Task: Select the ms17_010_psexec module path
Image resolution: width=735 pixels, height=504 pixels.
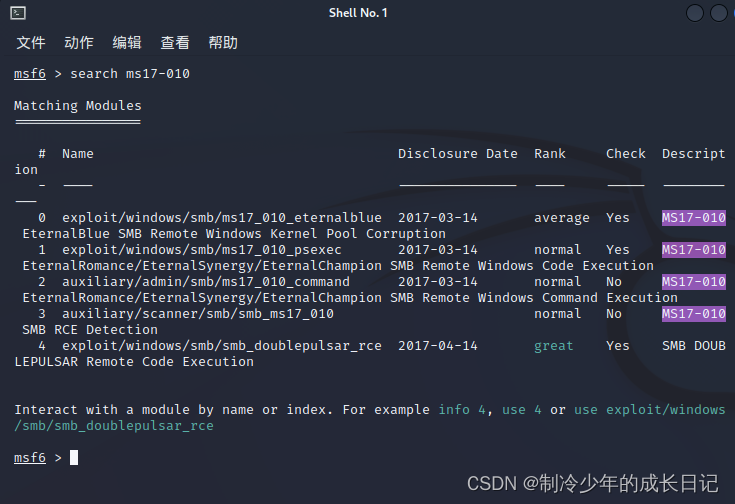Action: pos(202,250)
